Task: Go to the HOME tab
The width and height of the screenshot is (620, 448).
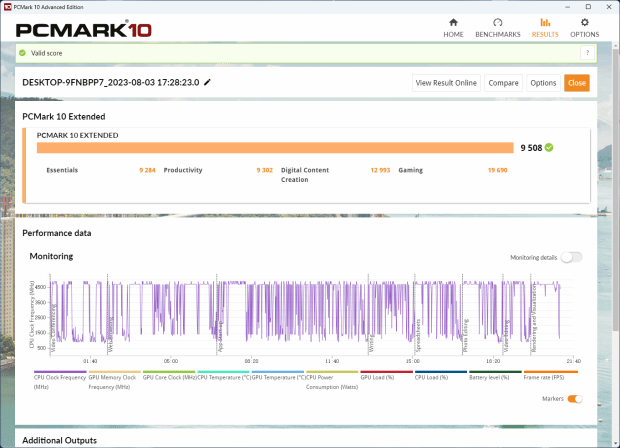Action: pos(453,28)
